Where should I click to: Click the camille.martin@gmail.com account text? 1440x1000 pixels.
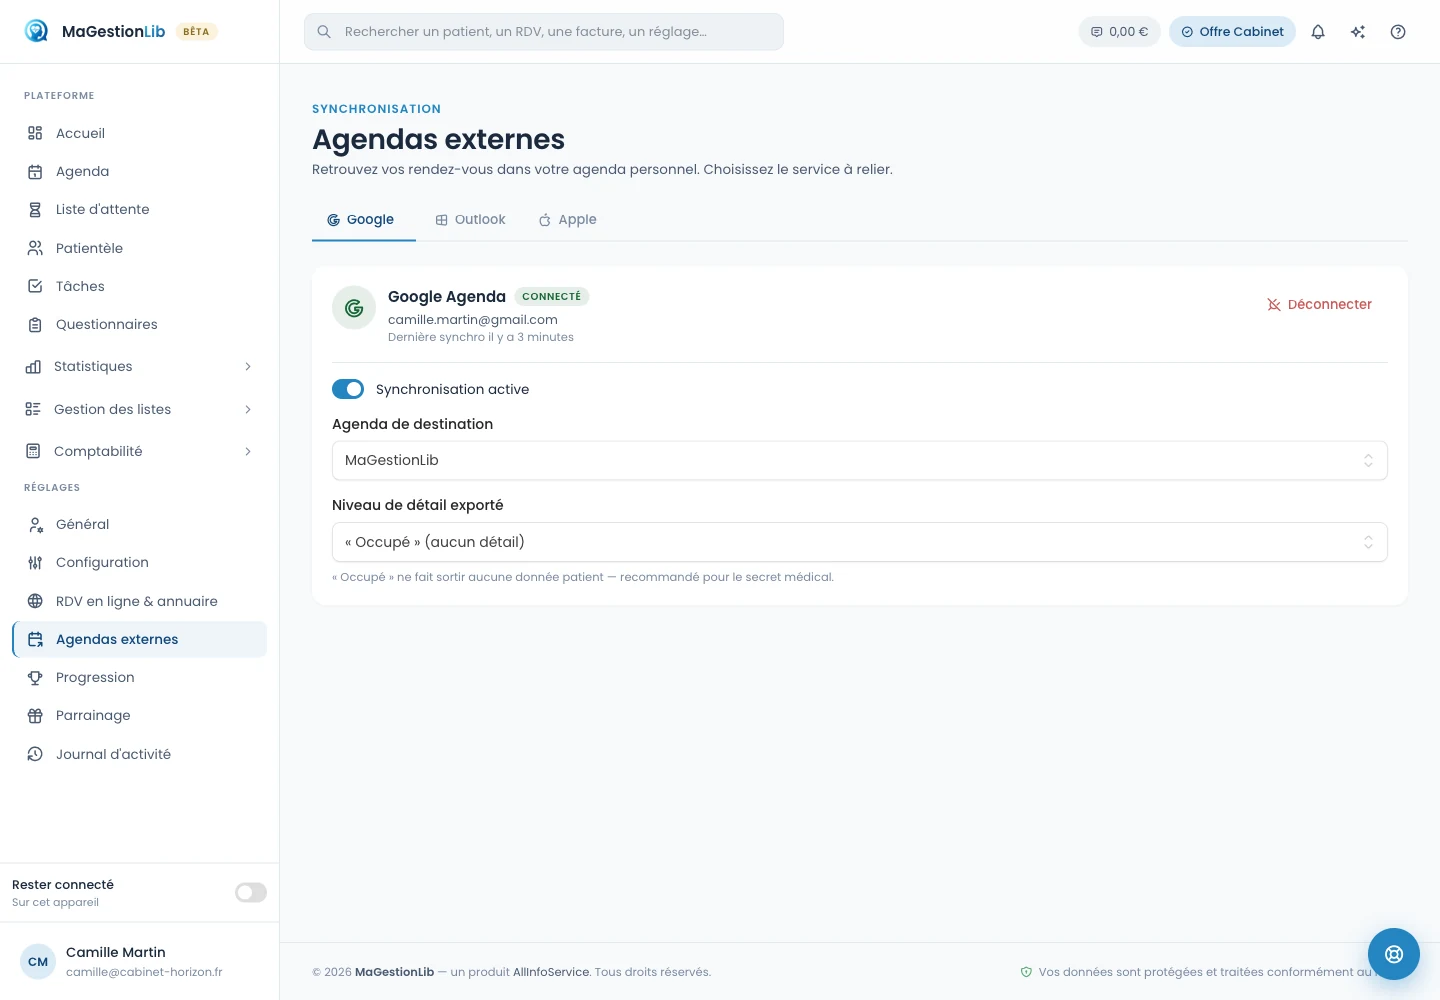[x=473, y=320]
